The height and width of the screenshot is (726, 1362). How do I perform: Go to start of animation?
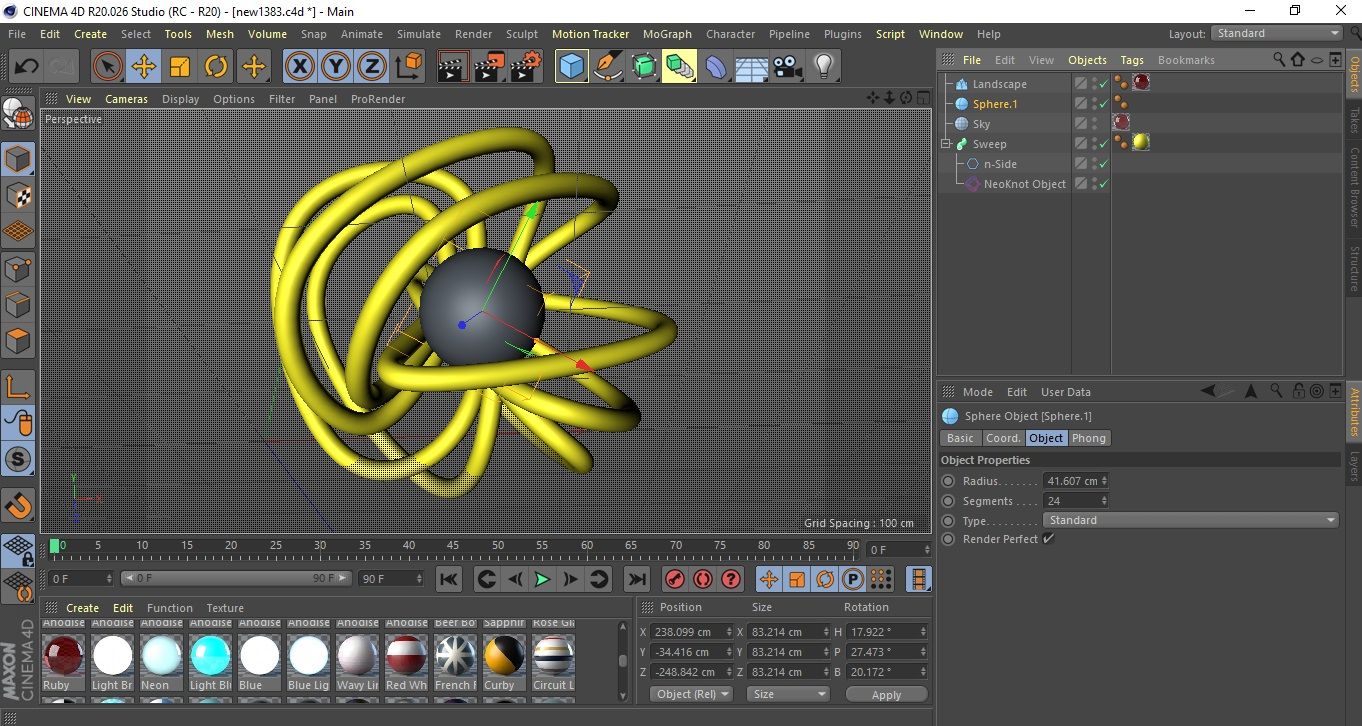tap(449, 579)
